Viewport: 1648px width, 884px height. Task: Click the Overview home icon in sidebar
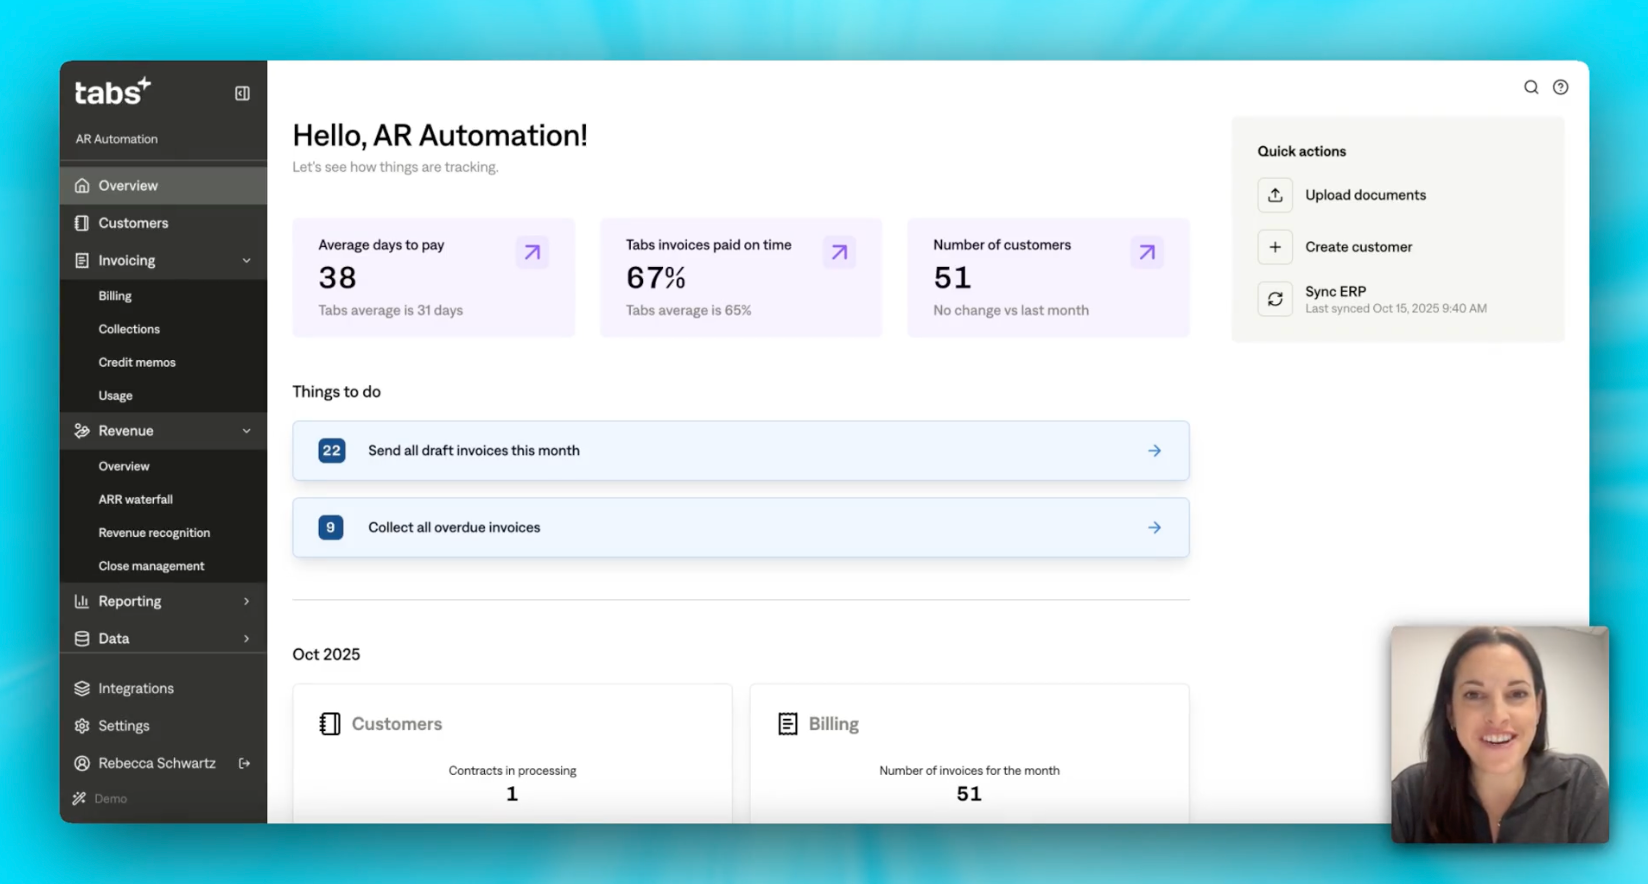[x=82, y=185]
